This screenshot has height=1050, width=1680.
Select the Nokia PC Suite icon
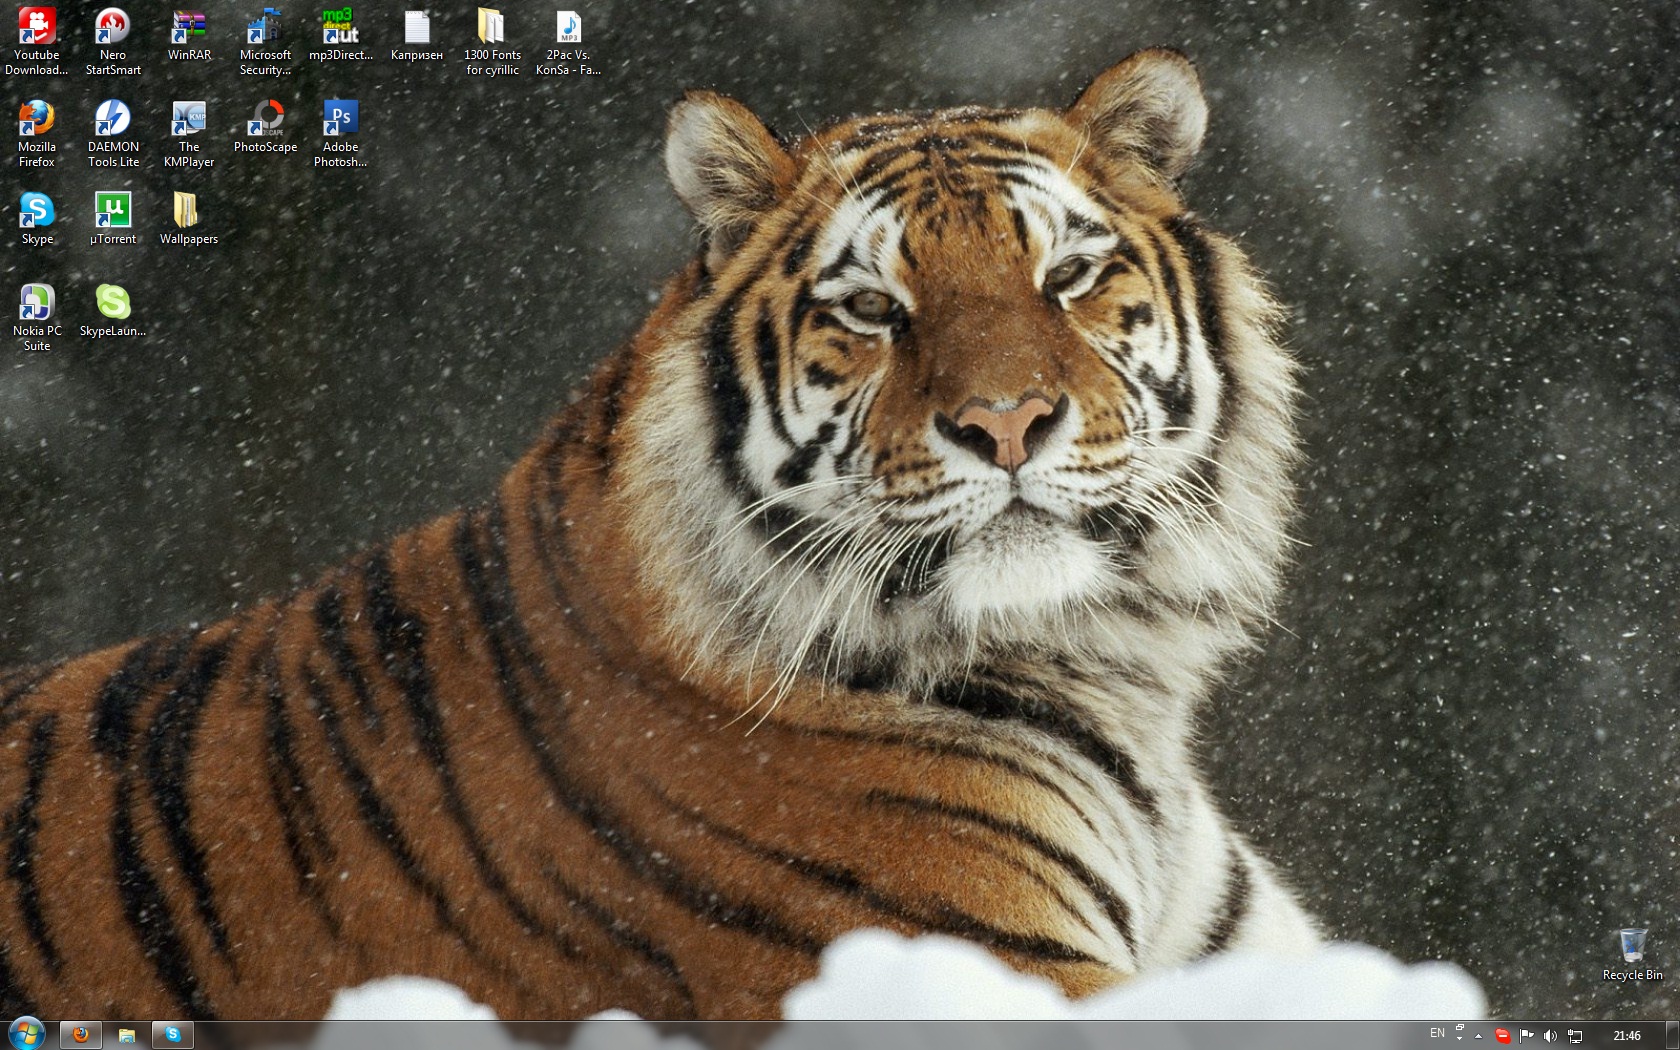point(37,318)
